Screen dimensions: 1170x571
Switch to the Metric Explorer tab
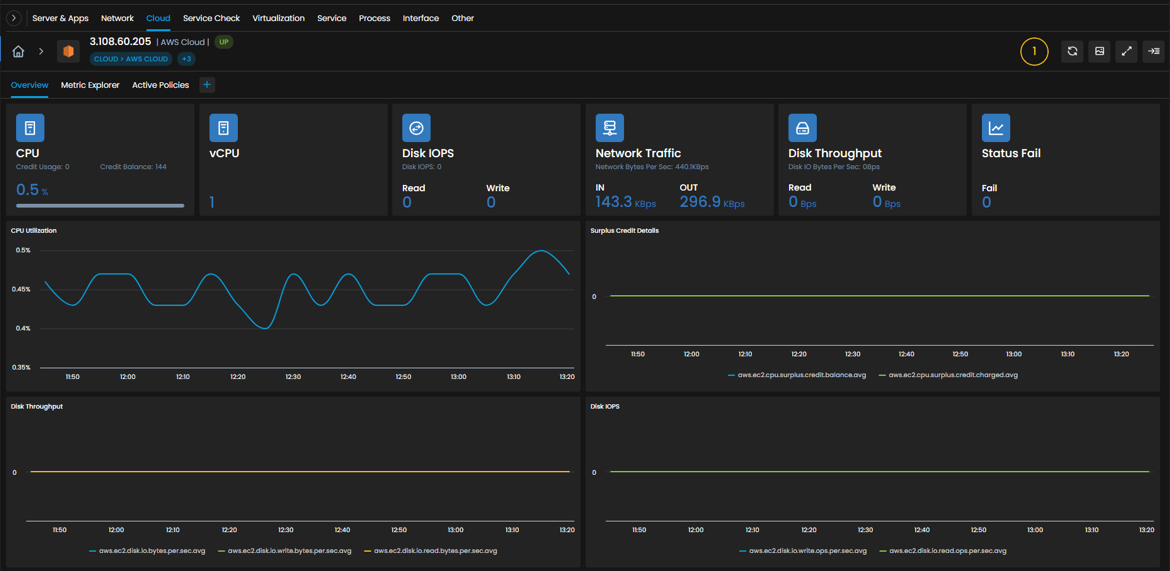[90, 85]
